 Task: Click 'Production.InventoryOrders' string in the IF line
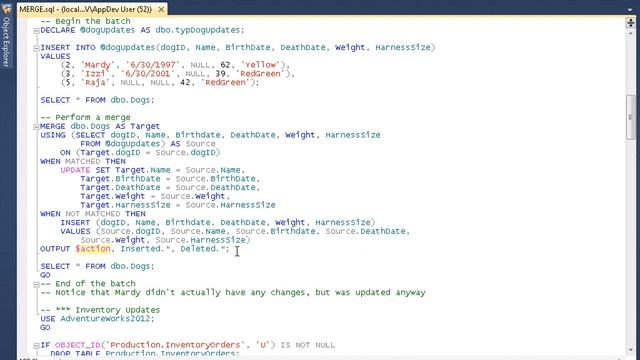(175, 345)
